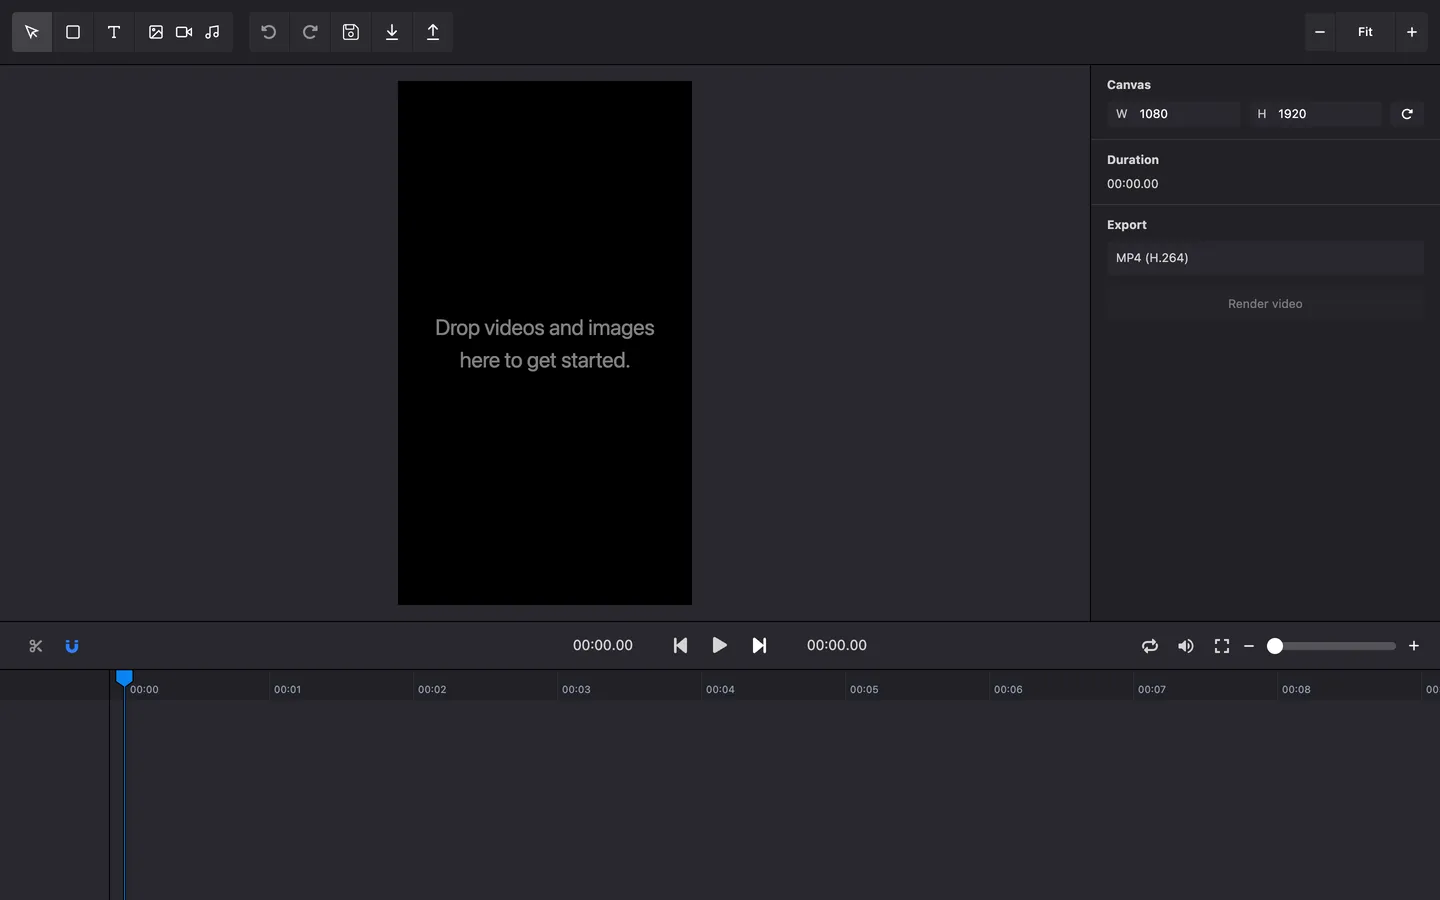Toggle loop playback

click(1150, 646)
